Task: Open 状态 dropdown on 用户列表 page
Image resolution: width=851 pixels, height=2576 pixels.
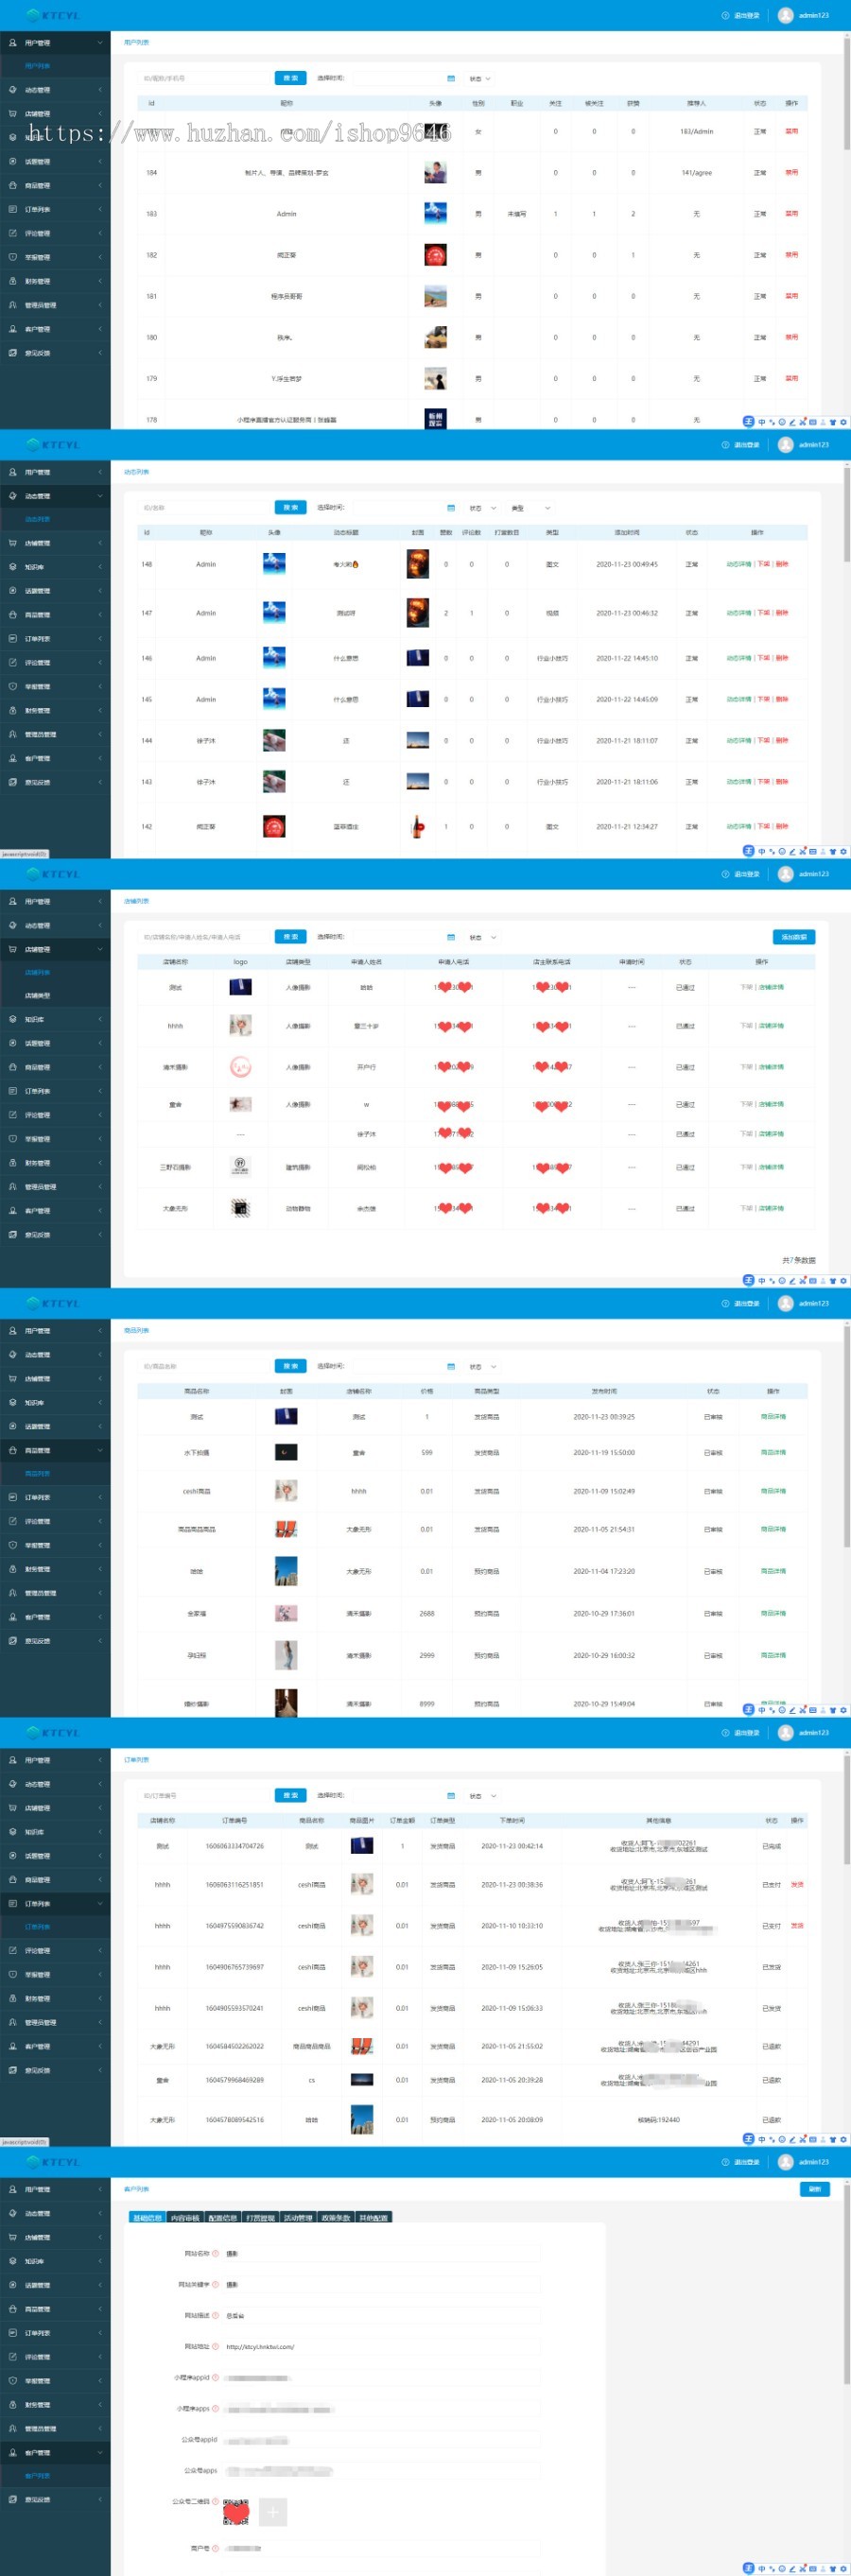Action: [x=480, y=78]
